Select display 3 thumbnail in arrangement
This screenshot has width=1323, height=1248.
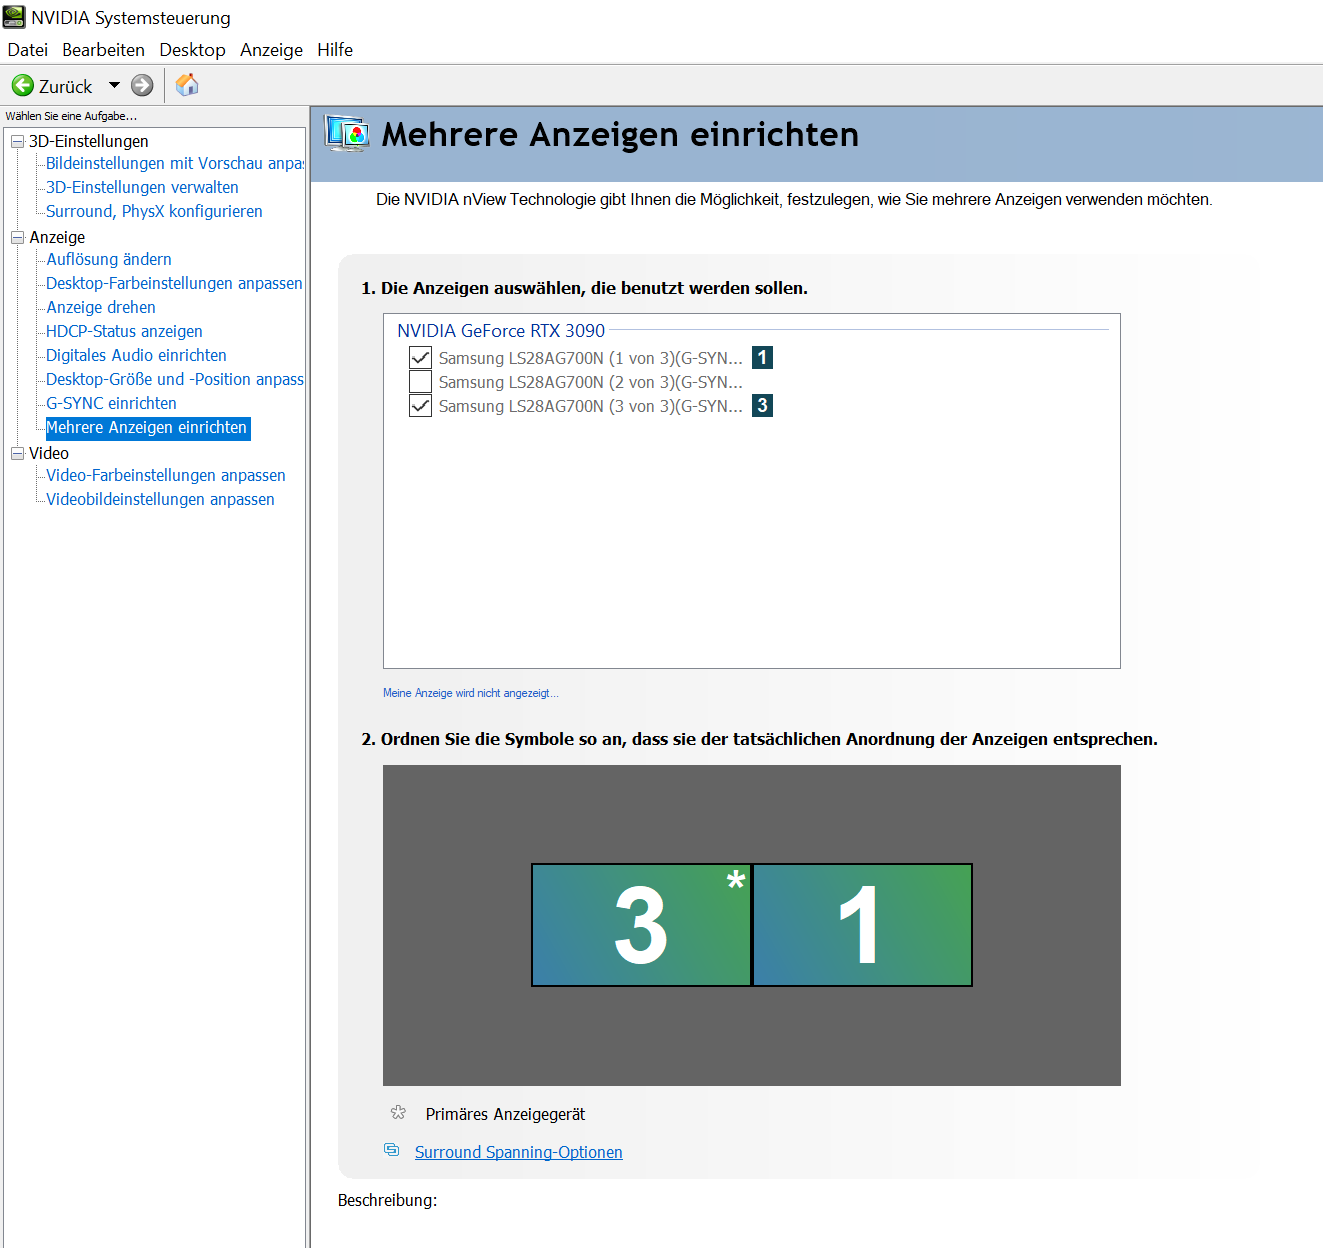point(641,925)
